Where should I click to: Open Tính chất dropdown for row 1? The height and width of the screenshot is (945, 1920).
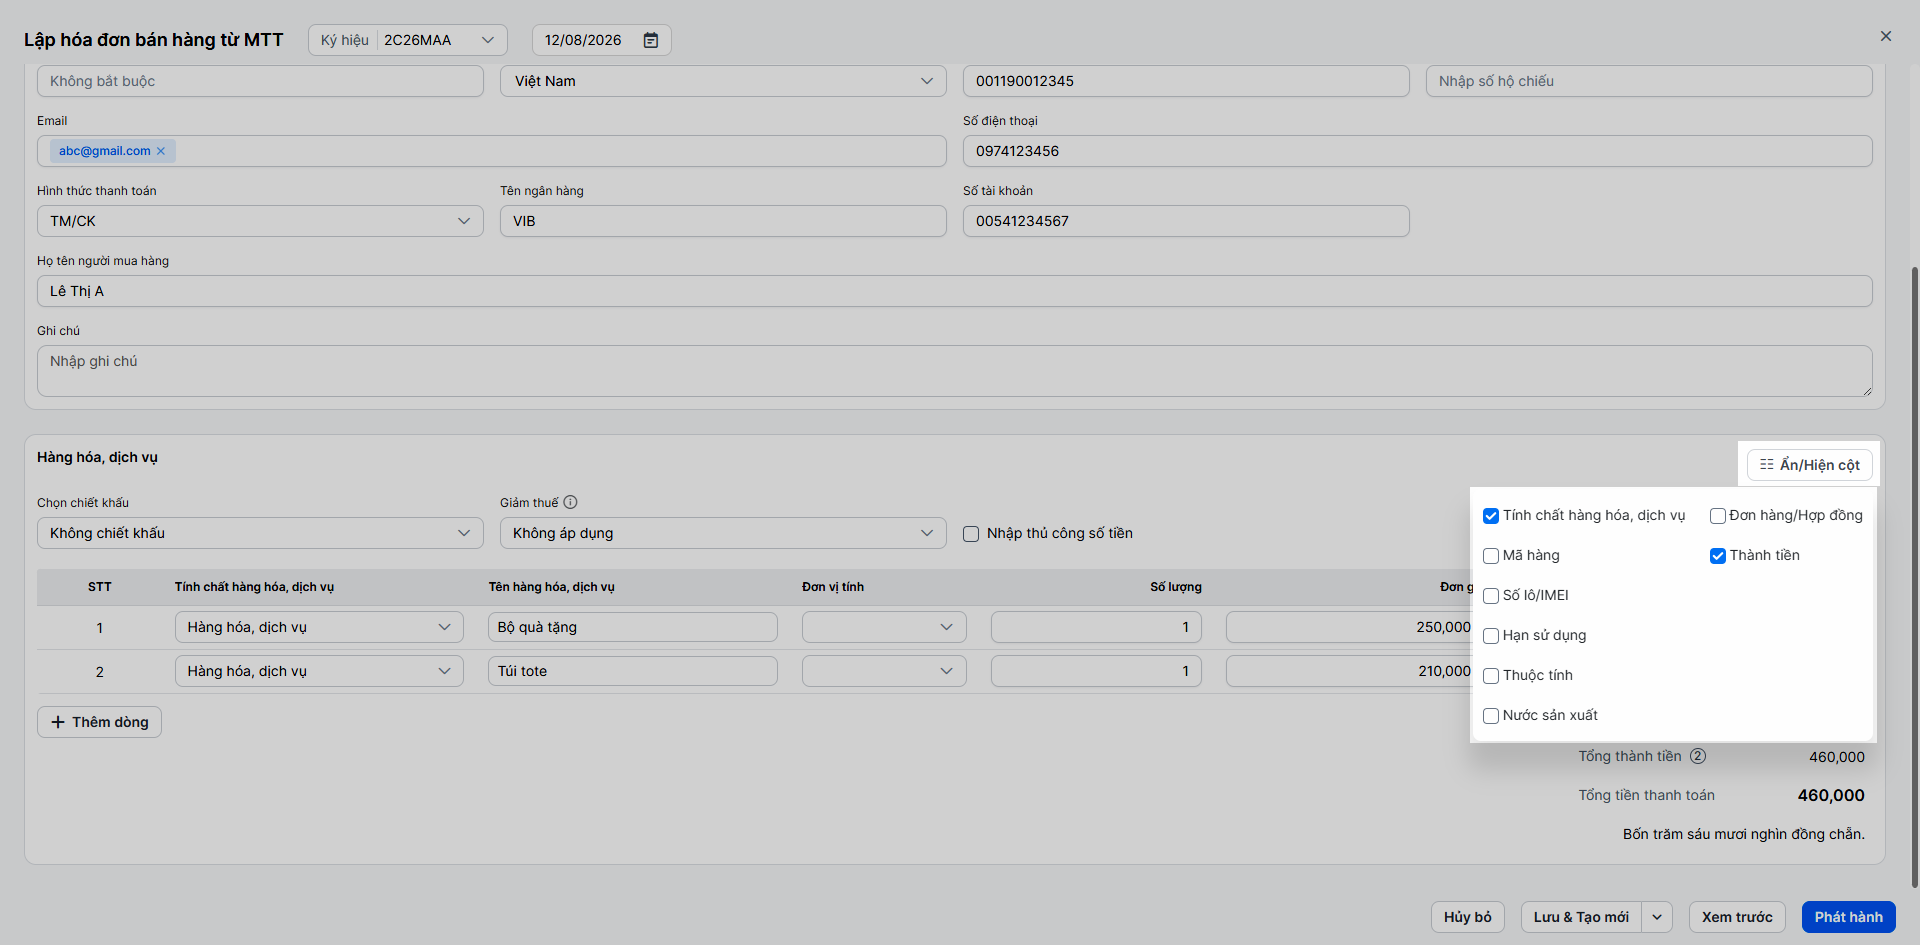[319, 627]
